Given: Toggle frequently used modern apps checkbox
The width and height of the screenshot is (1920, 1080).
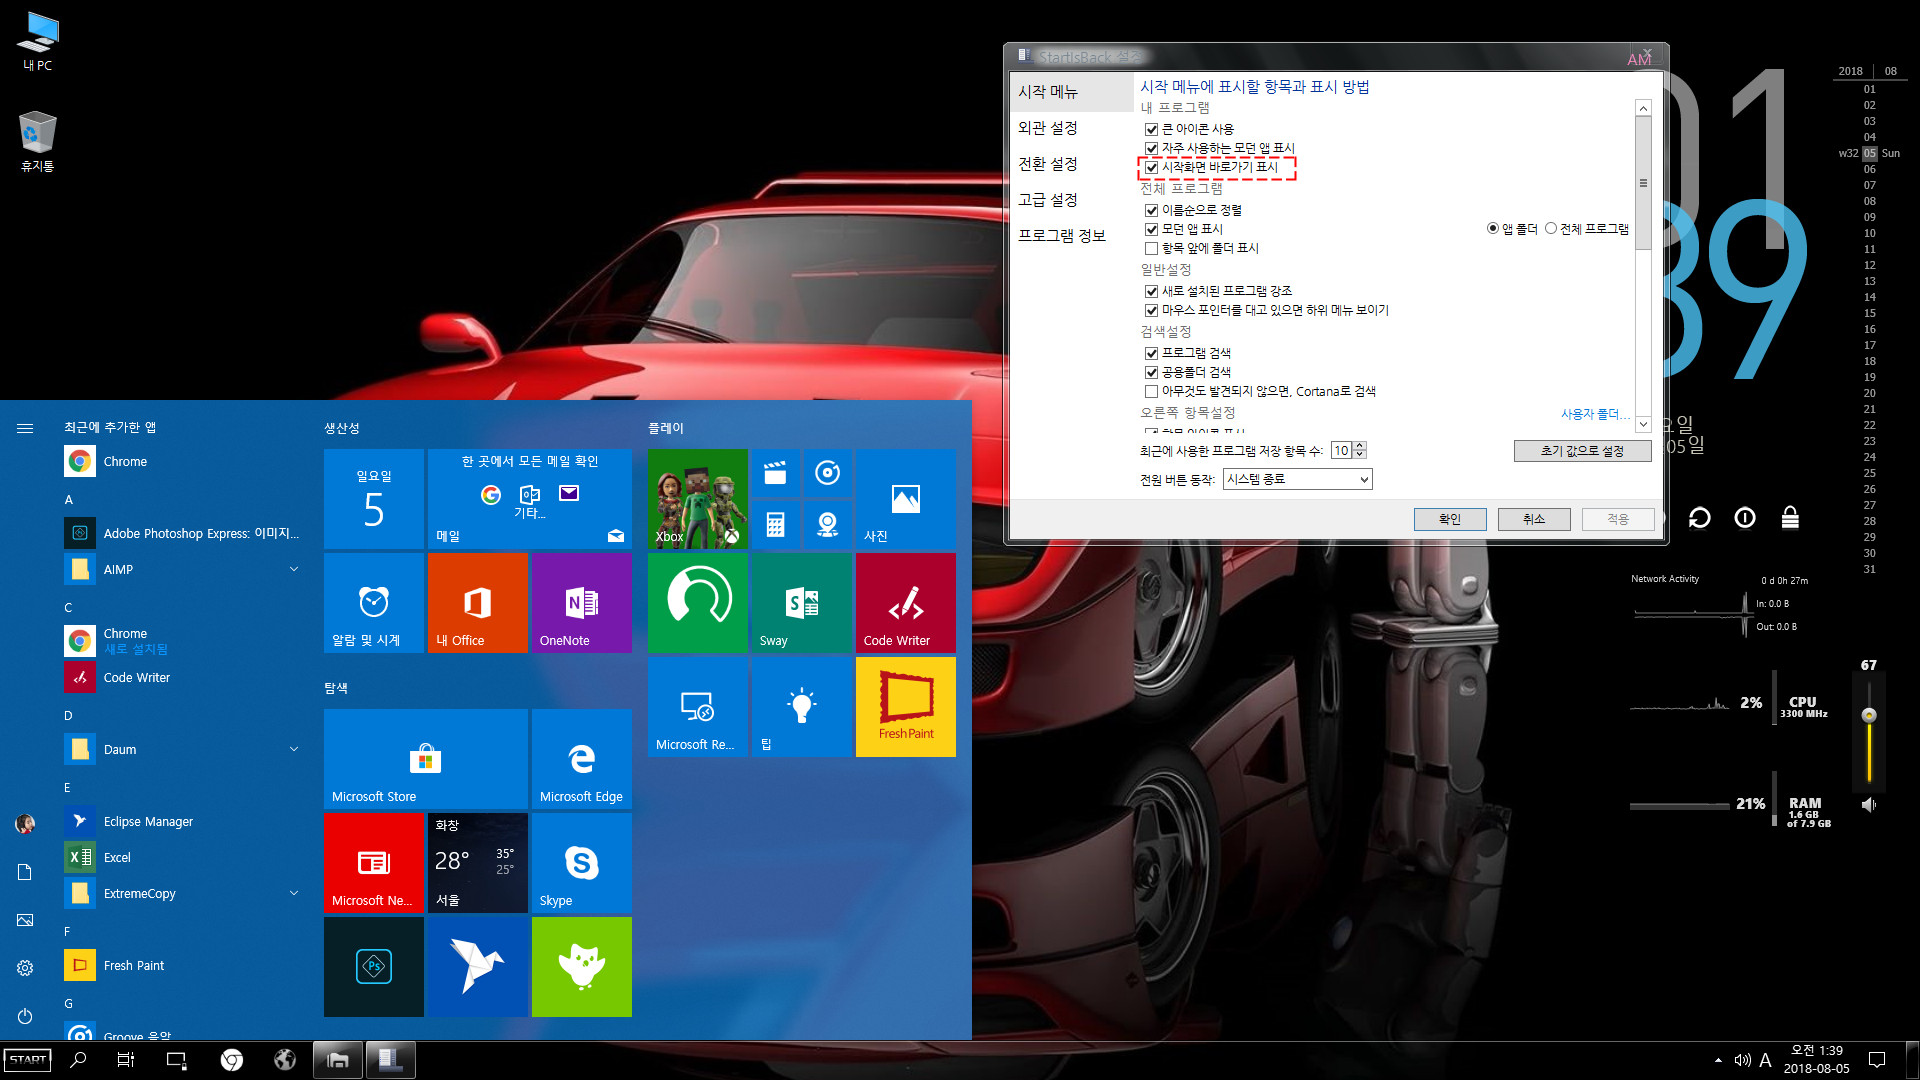Looking at the screenshot, I should [x=1151, y=148].
